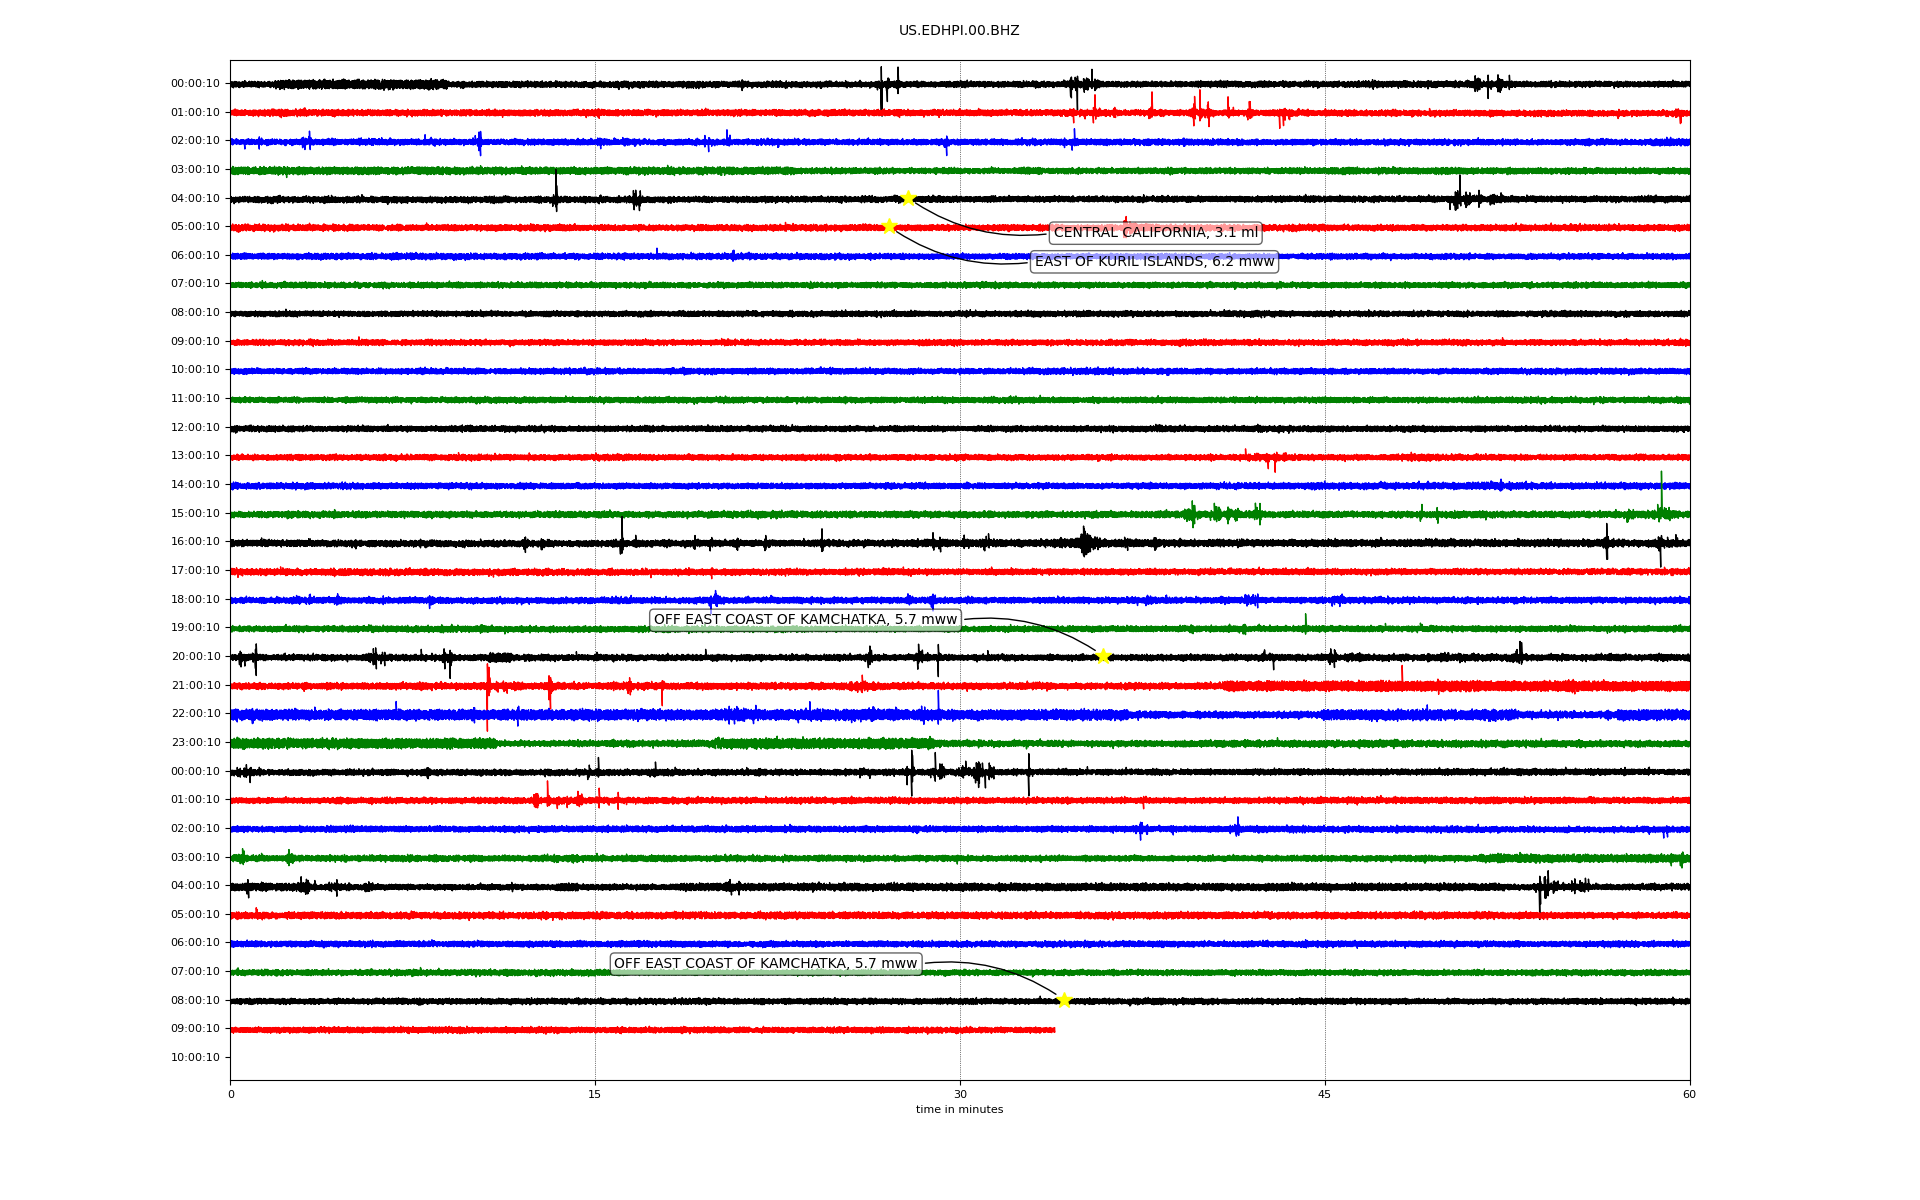Click the 20:00:10 row label
The height and width of the screenshot is (1200, 1920).
click(x=195, y=657)
